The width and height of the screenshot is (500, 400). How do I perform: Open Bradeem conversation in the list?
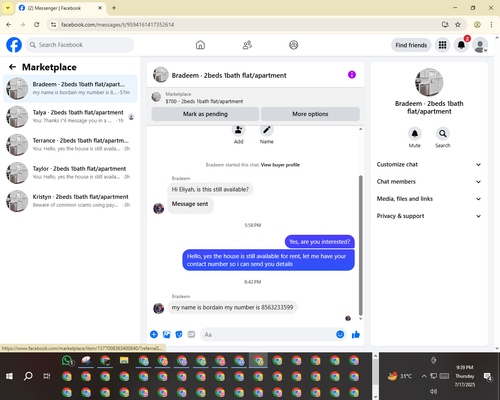tap(70, 88)
